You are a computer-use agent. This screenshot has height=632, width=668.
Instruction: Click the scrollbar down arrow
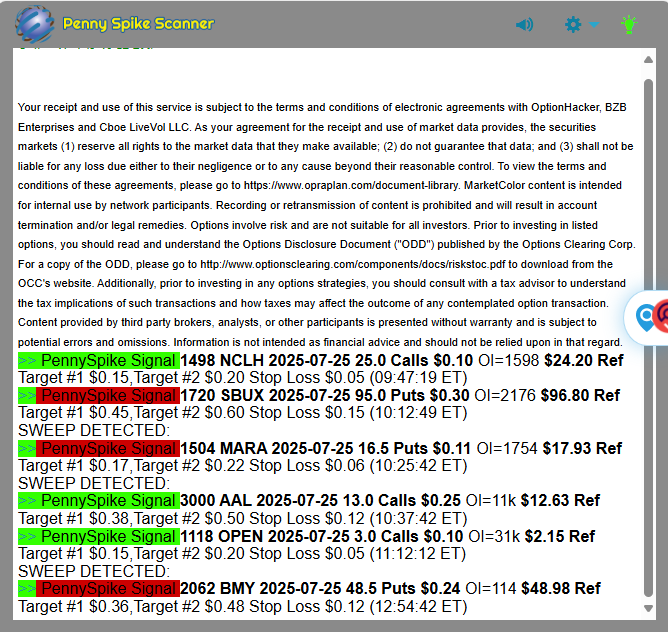[x=648, y=608]
